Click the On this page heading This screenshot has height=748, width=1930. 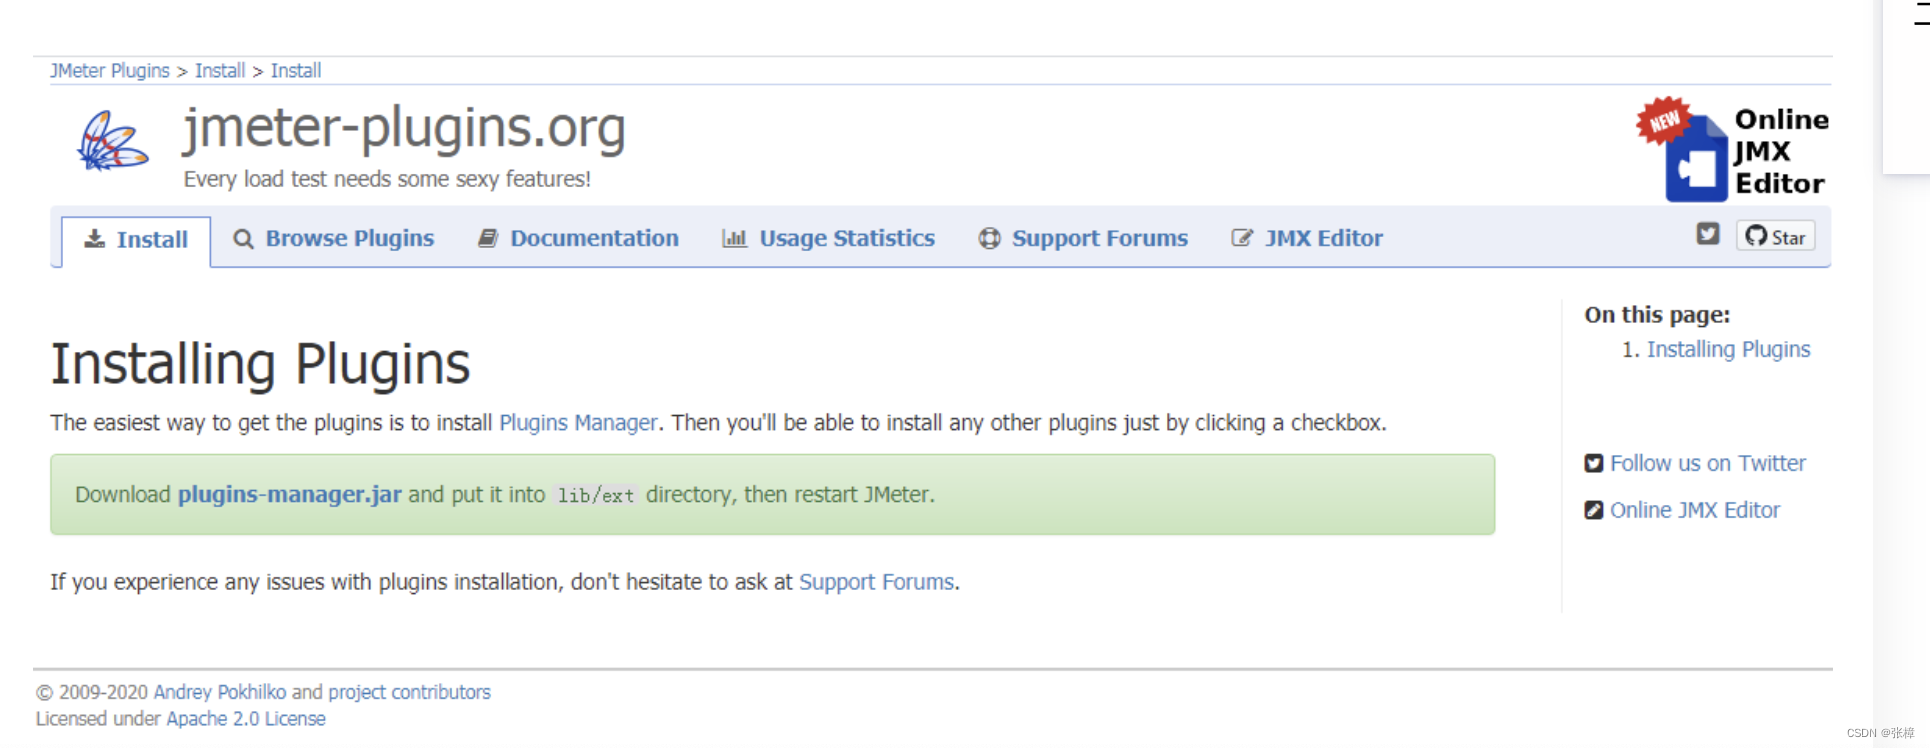pyautogui.click(x=1657, y=315)
